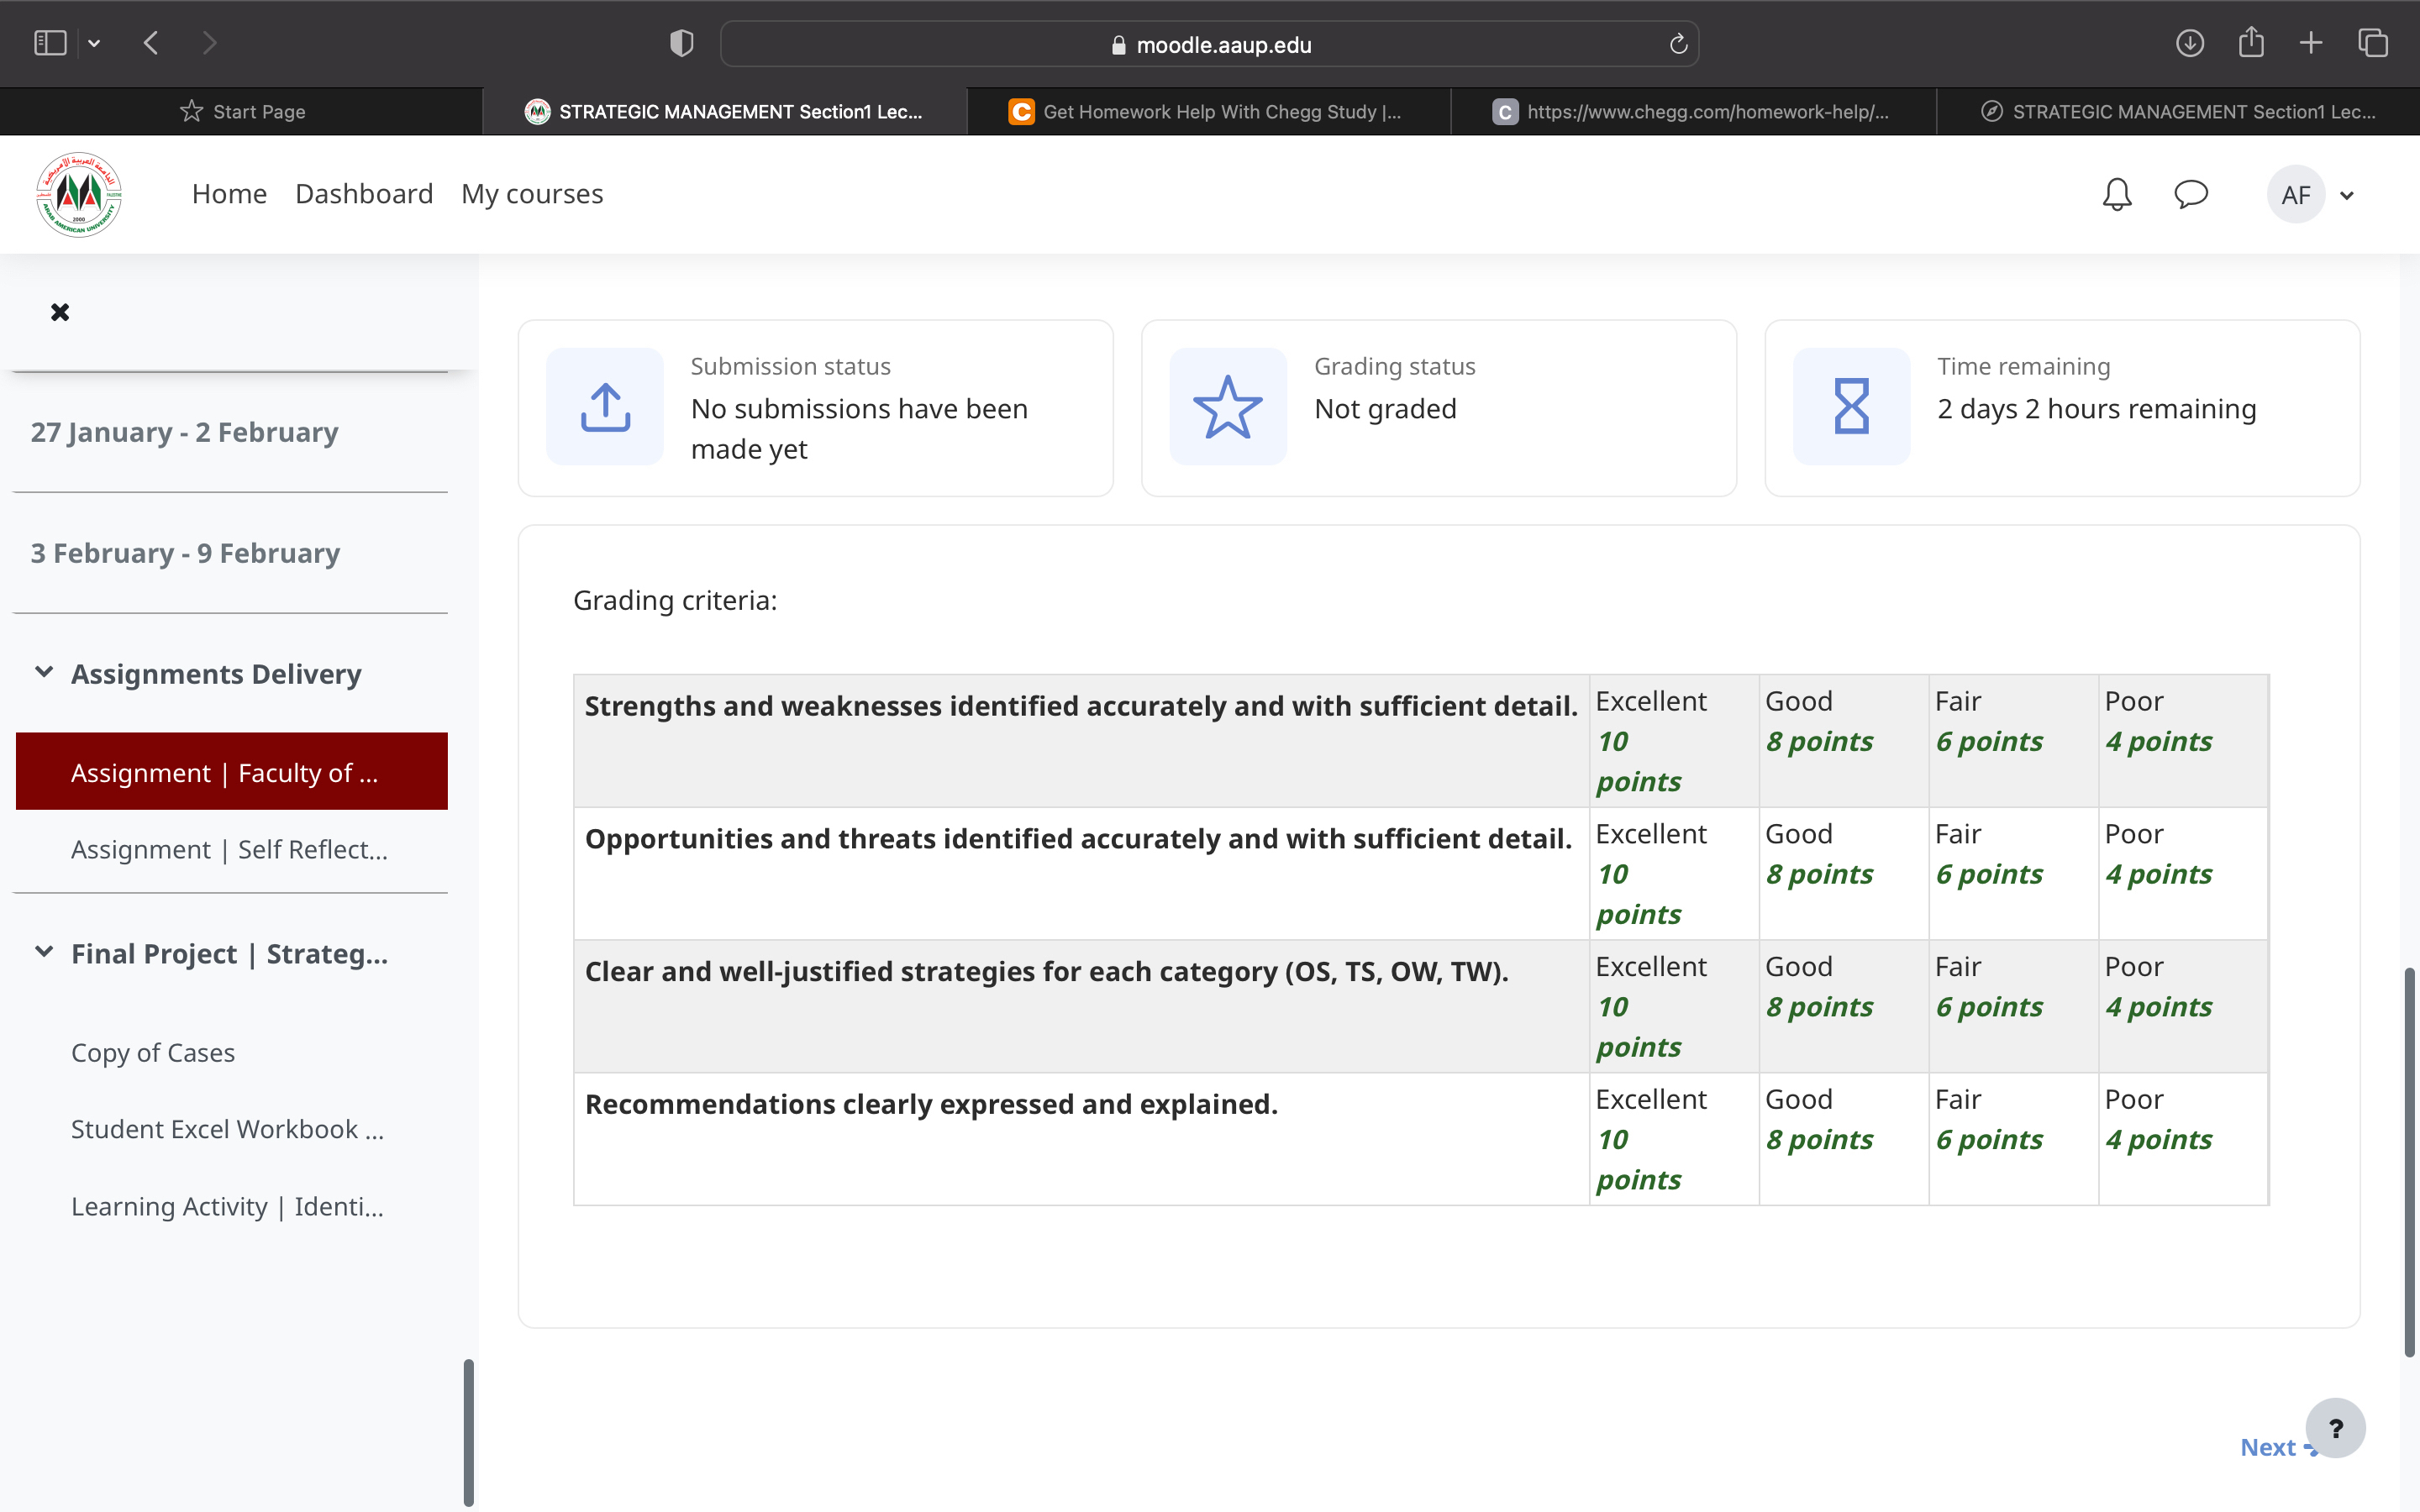Viewport: 2420px width, 1512px height.
Task: Open the My courses menu
Action: click(532, 194)
